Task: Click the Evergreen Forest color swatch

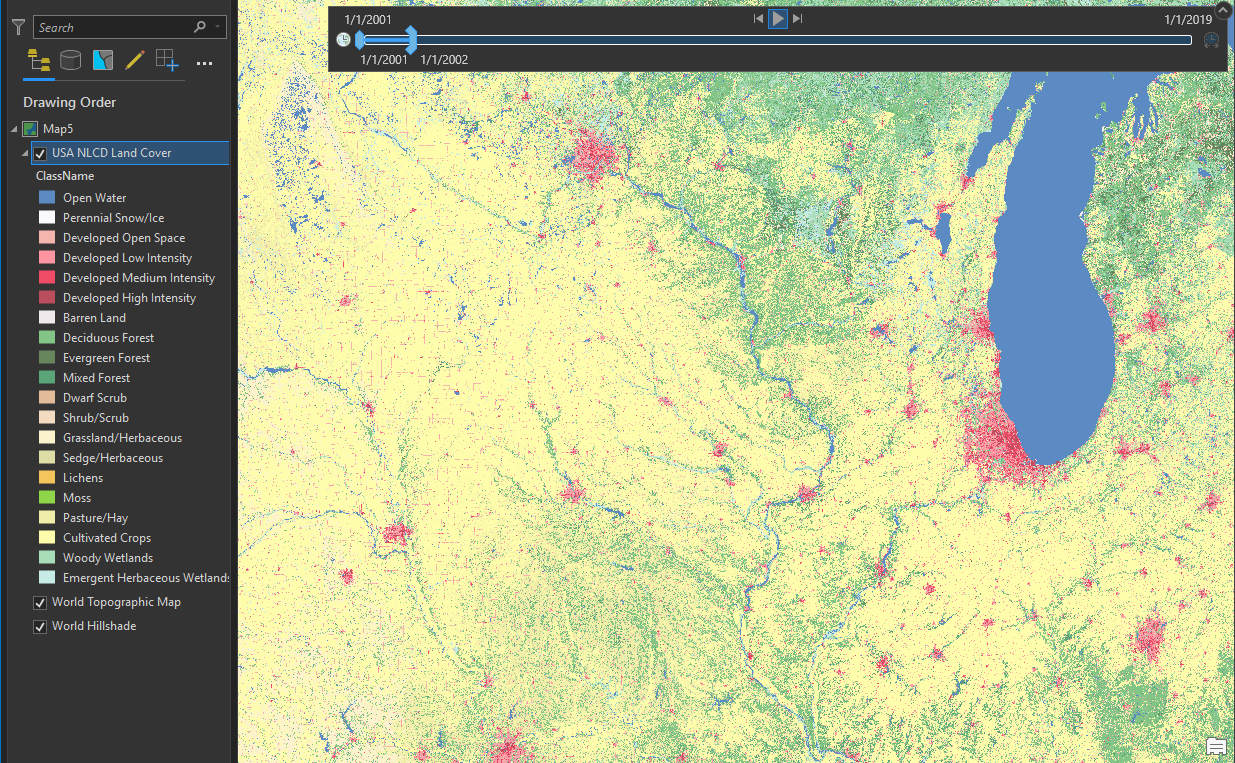Action: pyautogui.click(x=46, y=358)
